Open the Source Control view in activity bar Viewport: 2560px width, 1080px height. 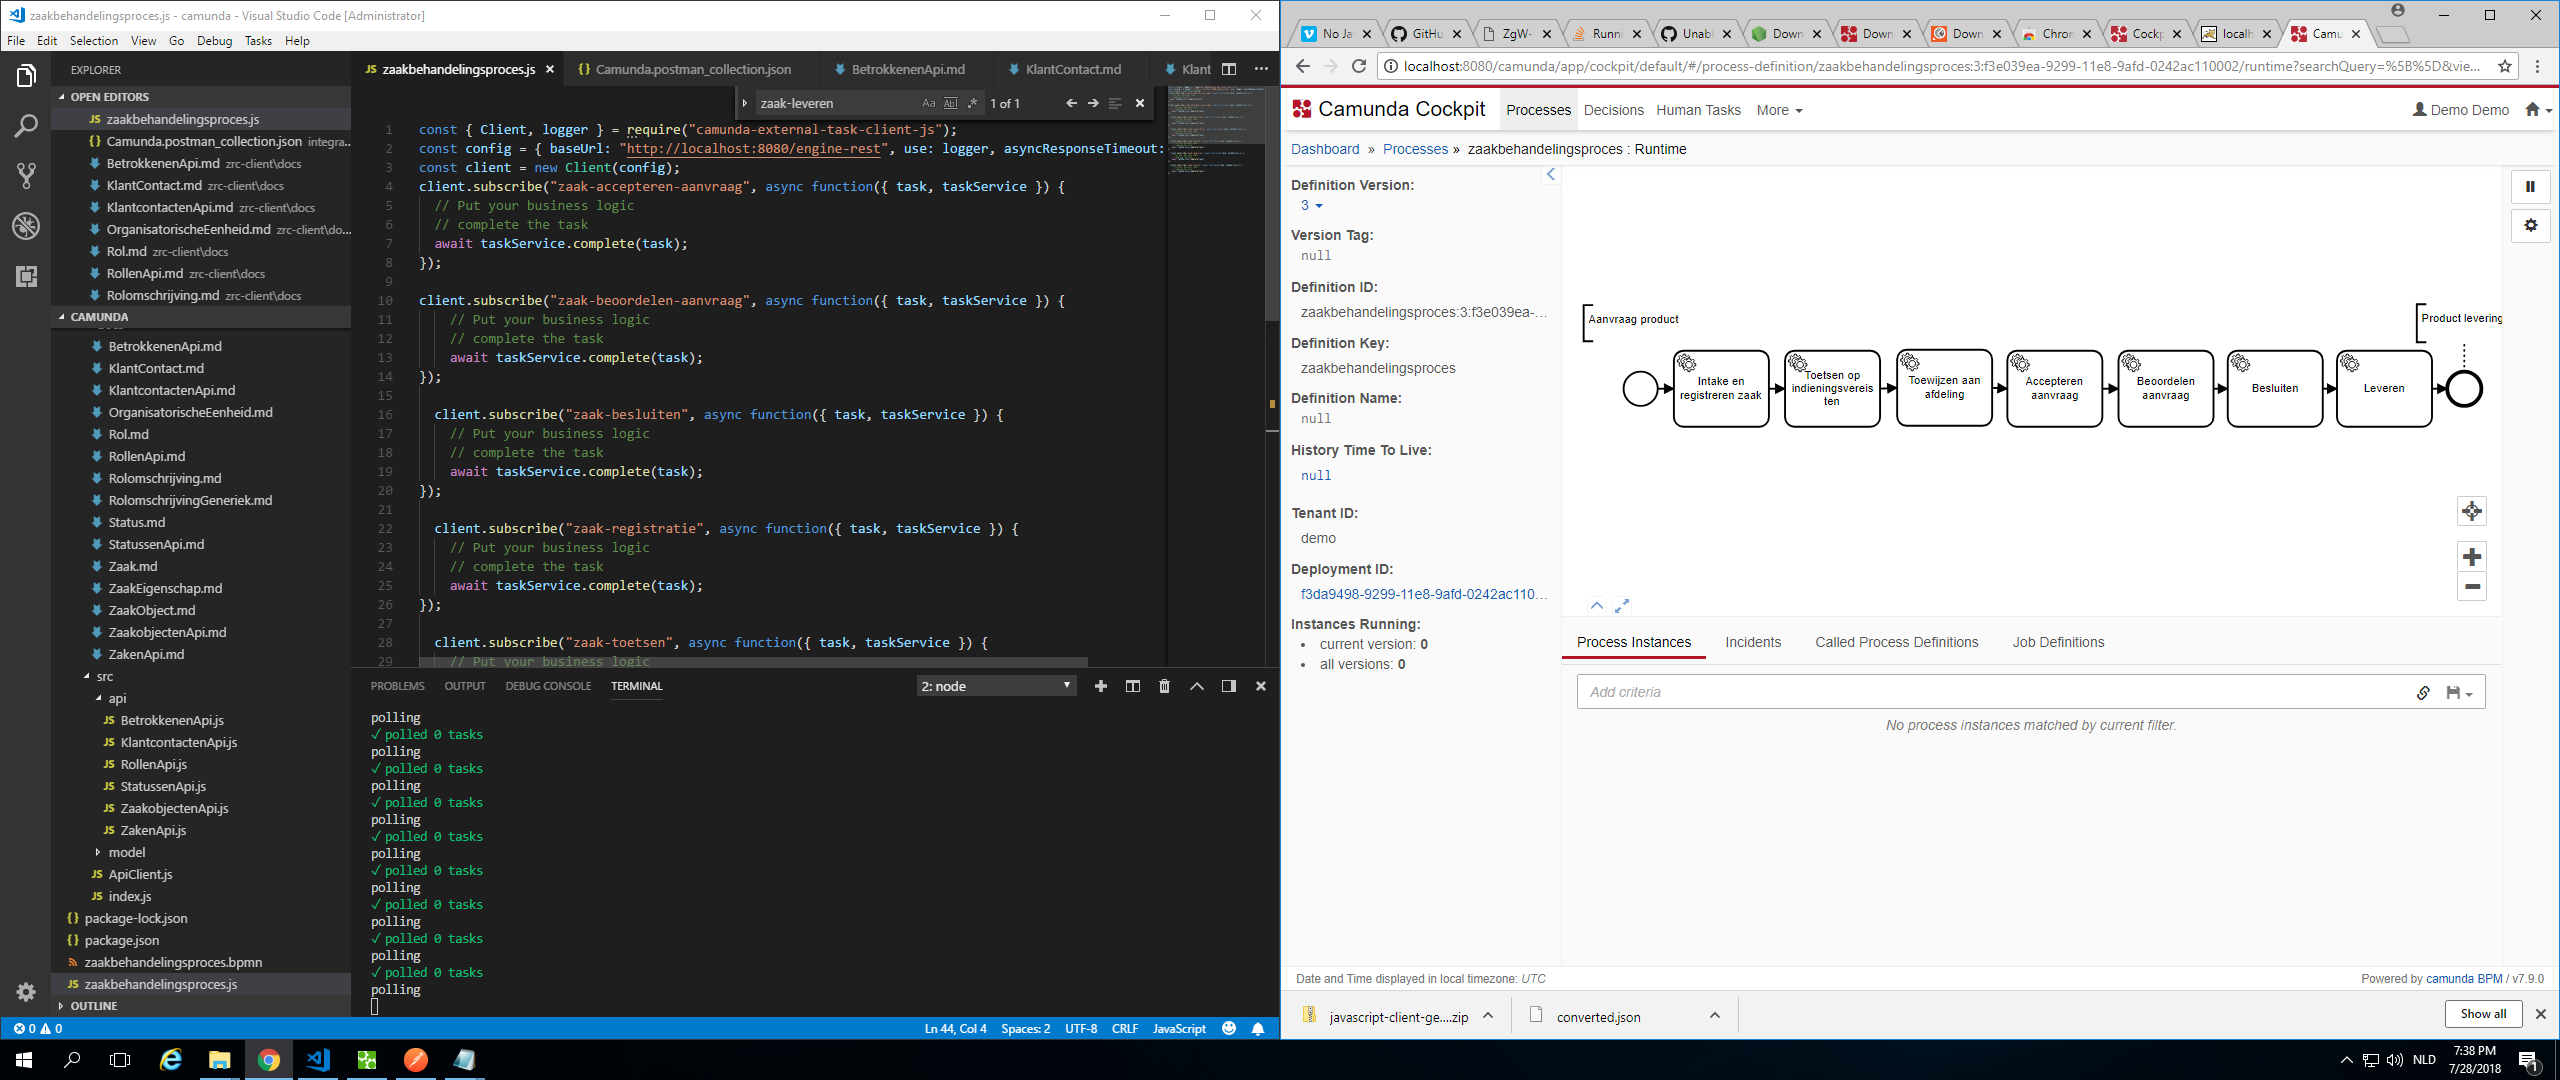click(x=26, y=176)
